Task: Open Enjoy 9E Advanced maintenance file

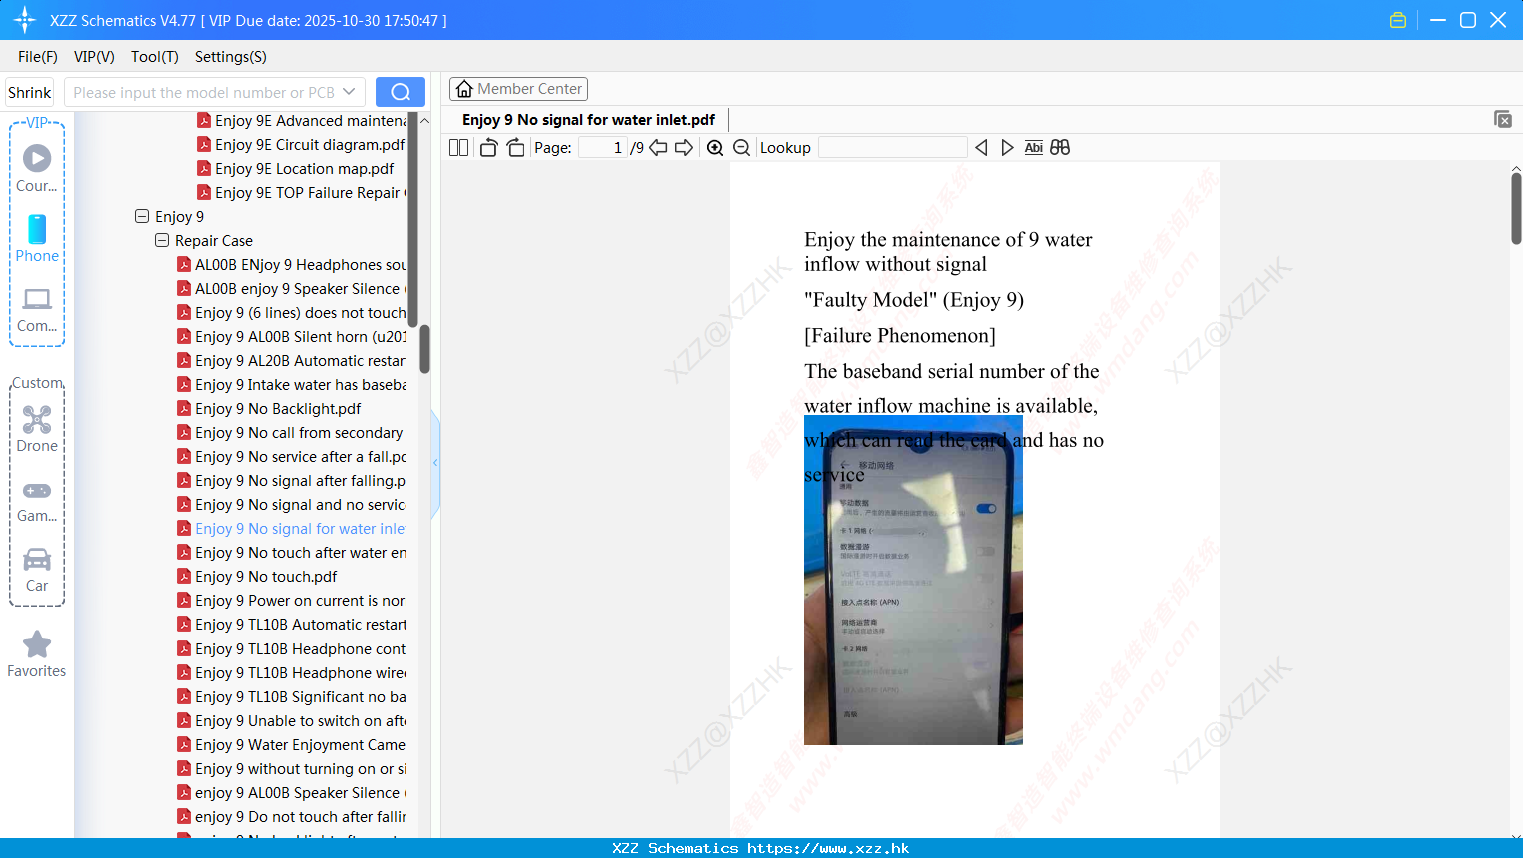Action: [x=302, y=120]
